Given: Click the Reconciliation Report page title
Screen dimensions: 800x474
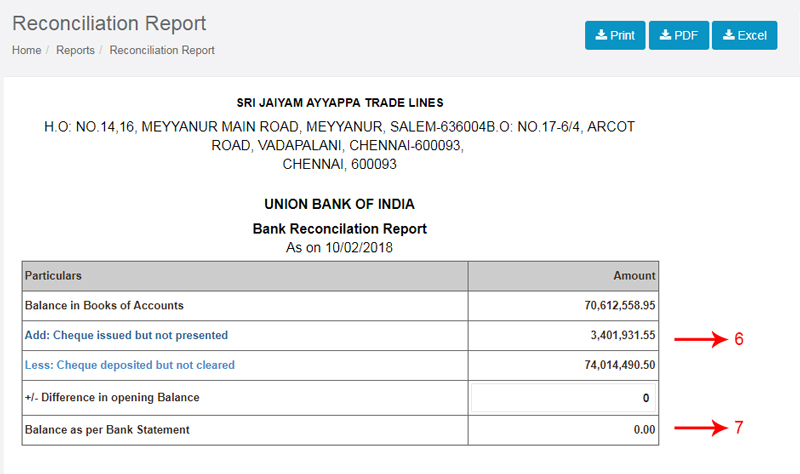Looking at the screenshot, I should [109, 23].
